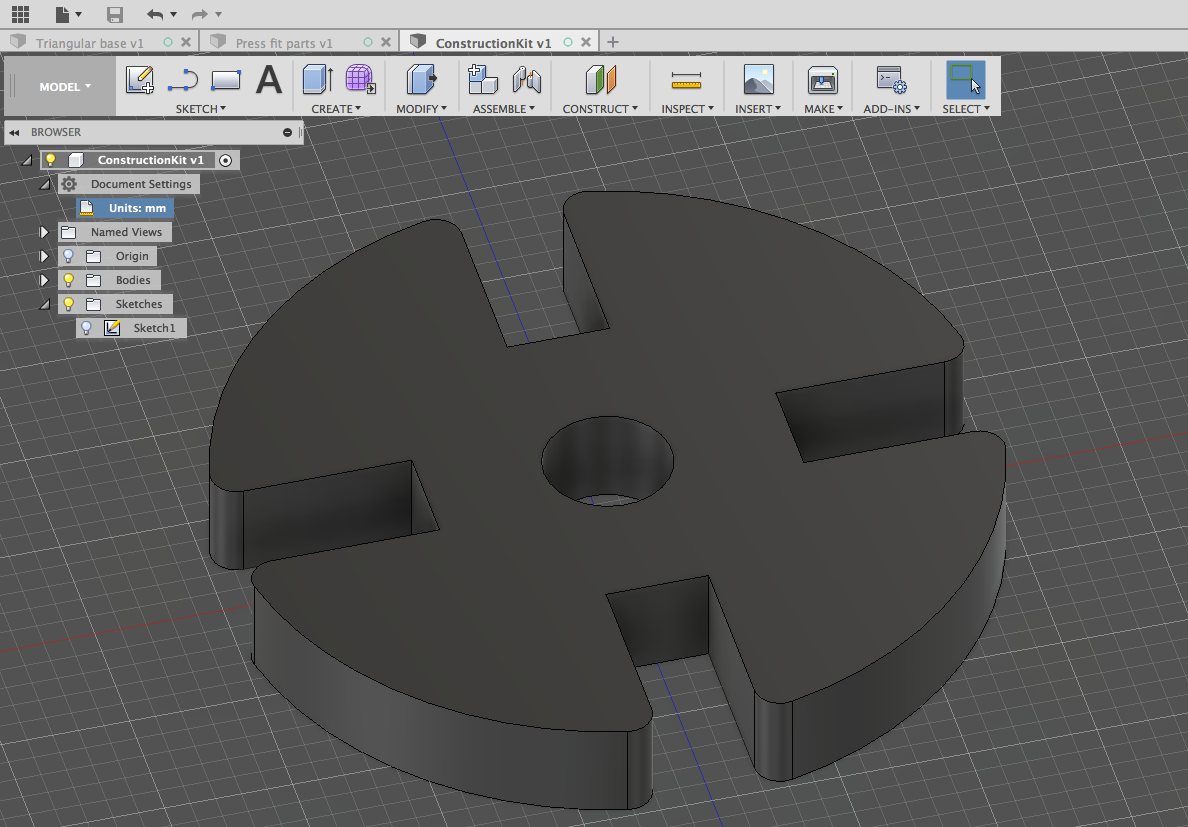Click the center hole of the model

coord(608,461)
